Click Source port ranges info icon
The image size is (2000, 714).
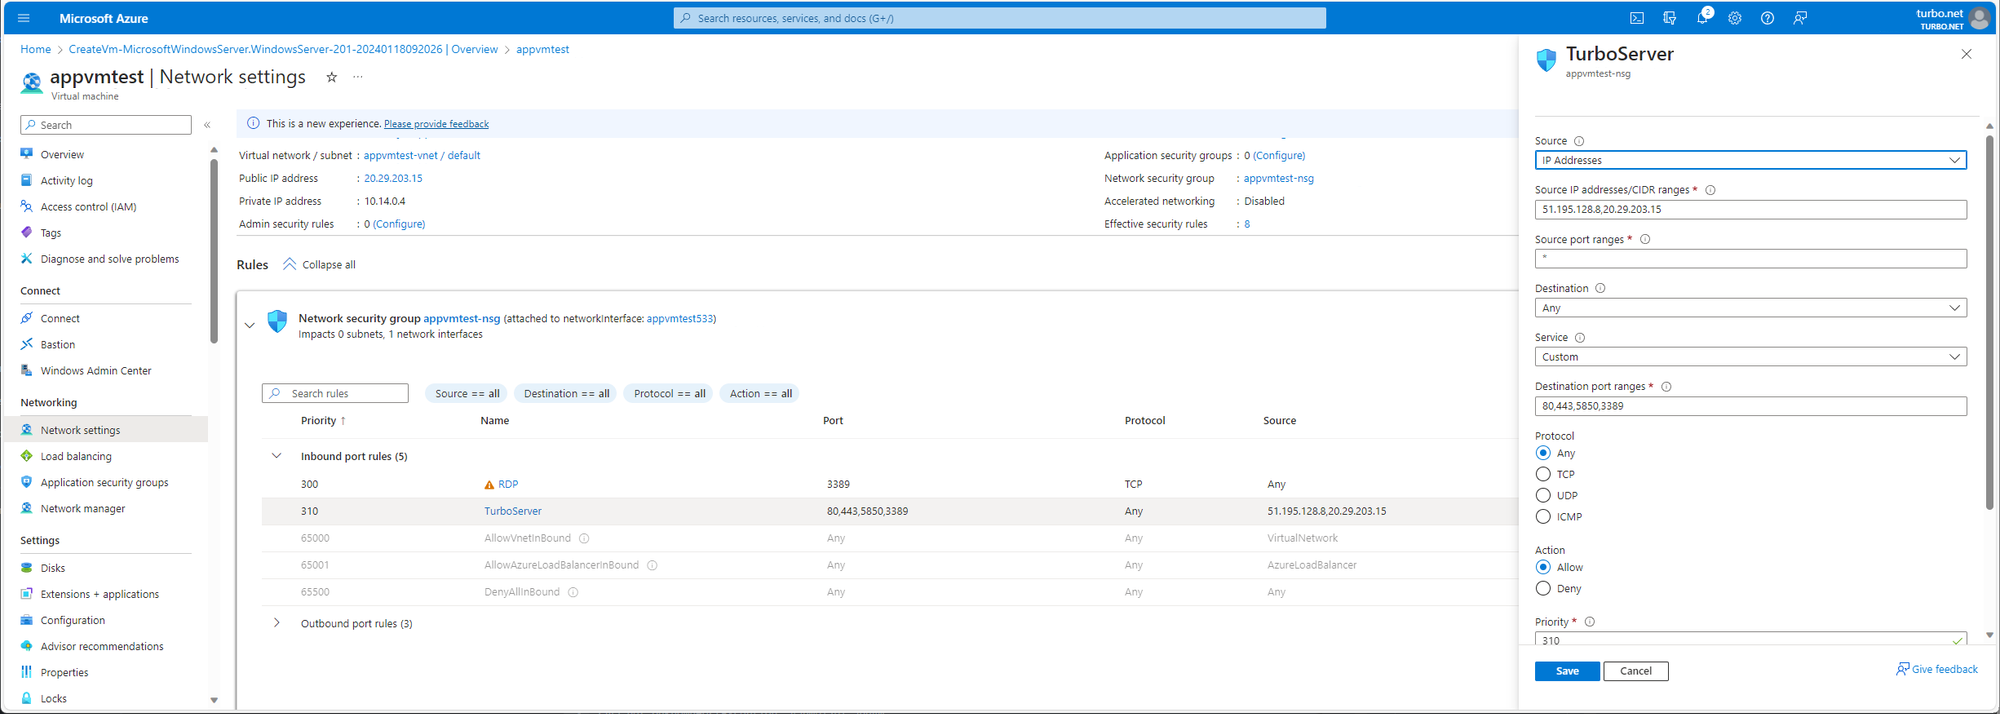[x=1645, y=239]
